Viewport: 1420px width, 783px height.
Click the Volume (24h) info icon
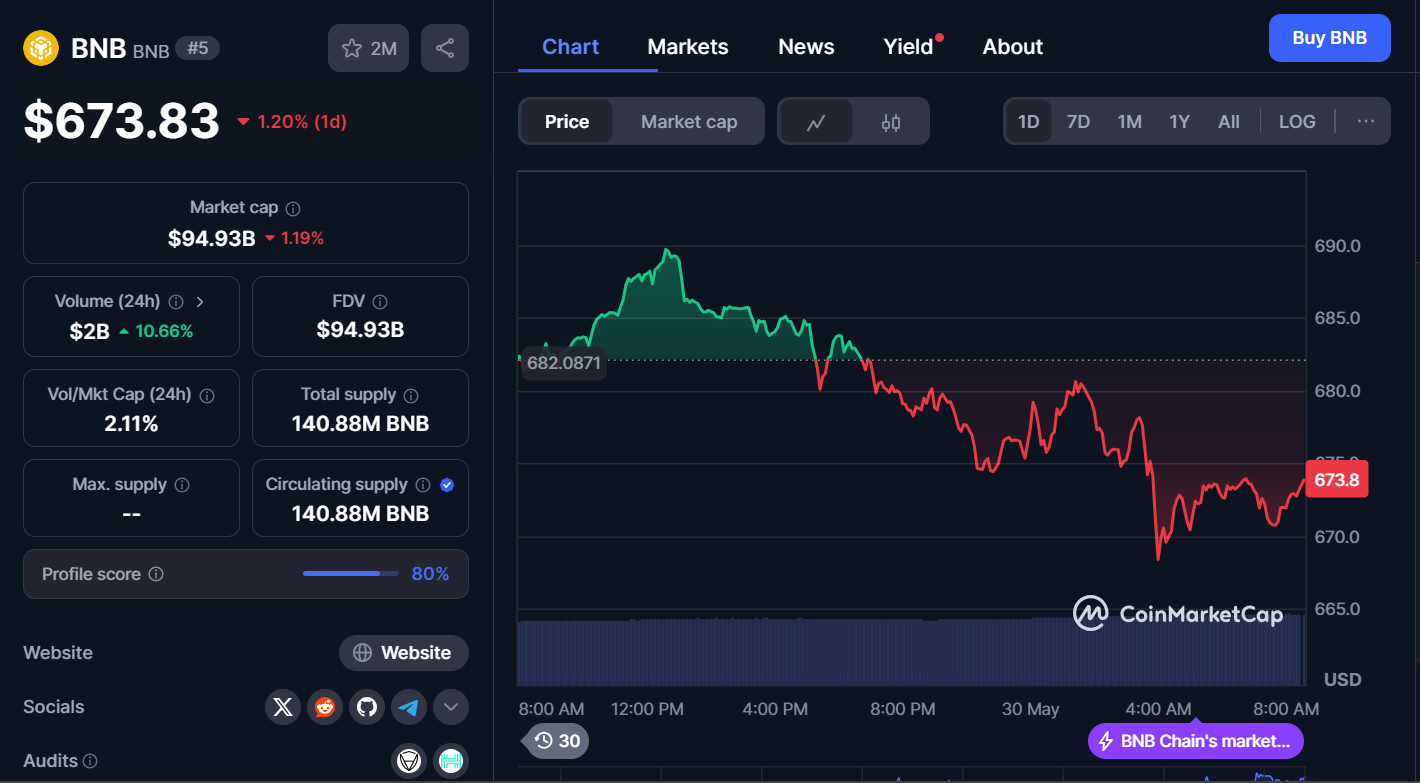click(176, 301)
